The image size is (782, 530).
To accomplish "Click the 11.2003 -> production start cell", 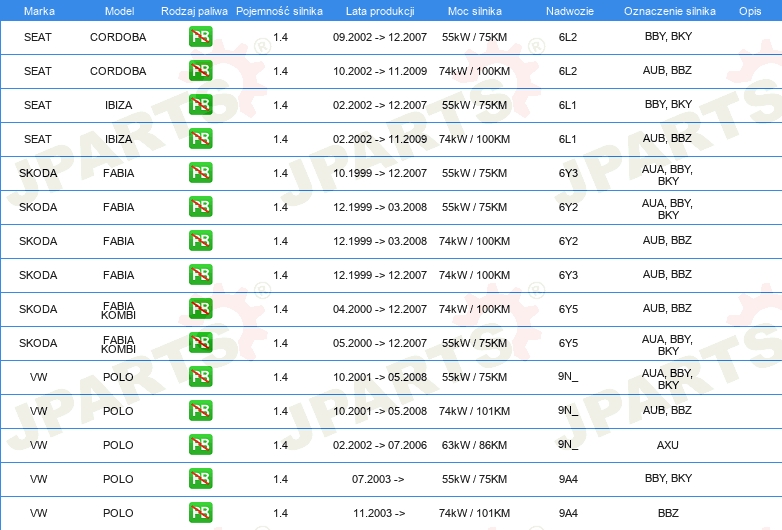I will tap(379, 513).
